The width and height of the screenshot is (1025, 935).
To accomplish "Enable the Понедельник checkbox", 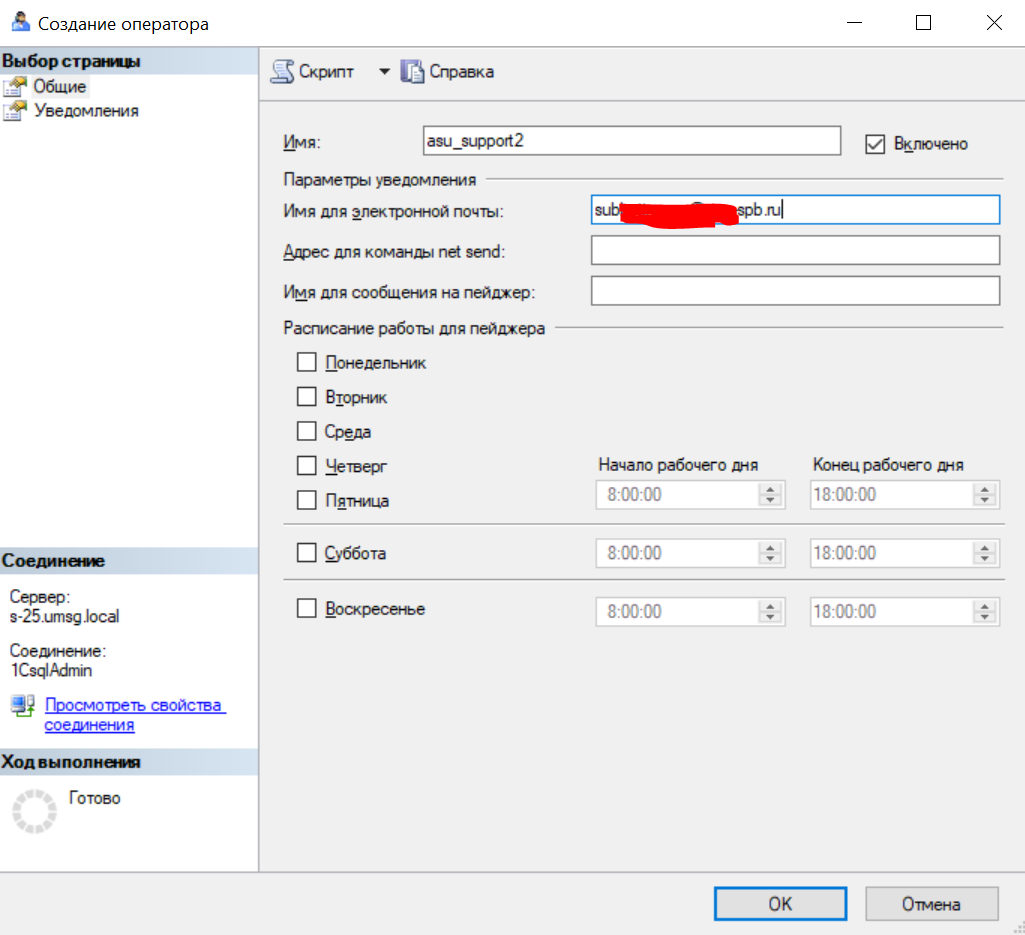I will click(x=307, y=363).
